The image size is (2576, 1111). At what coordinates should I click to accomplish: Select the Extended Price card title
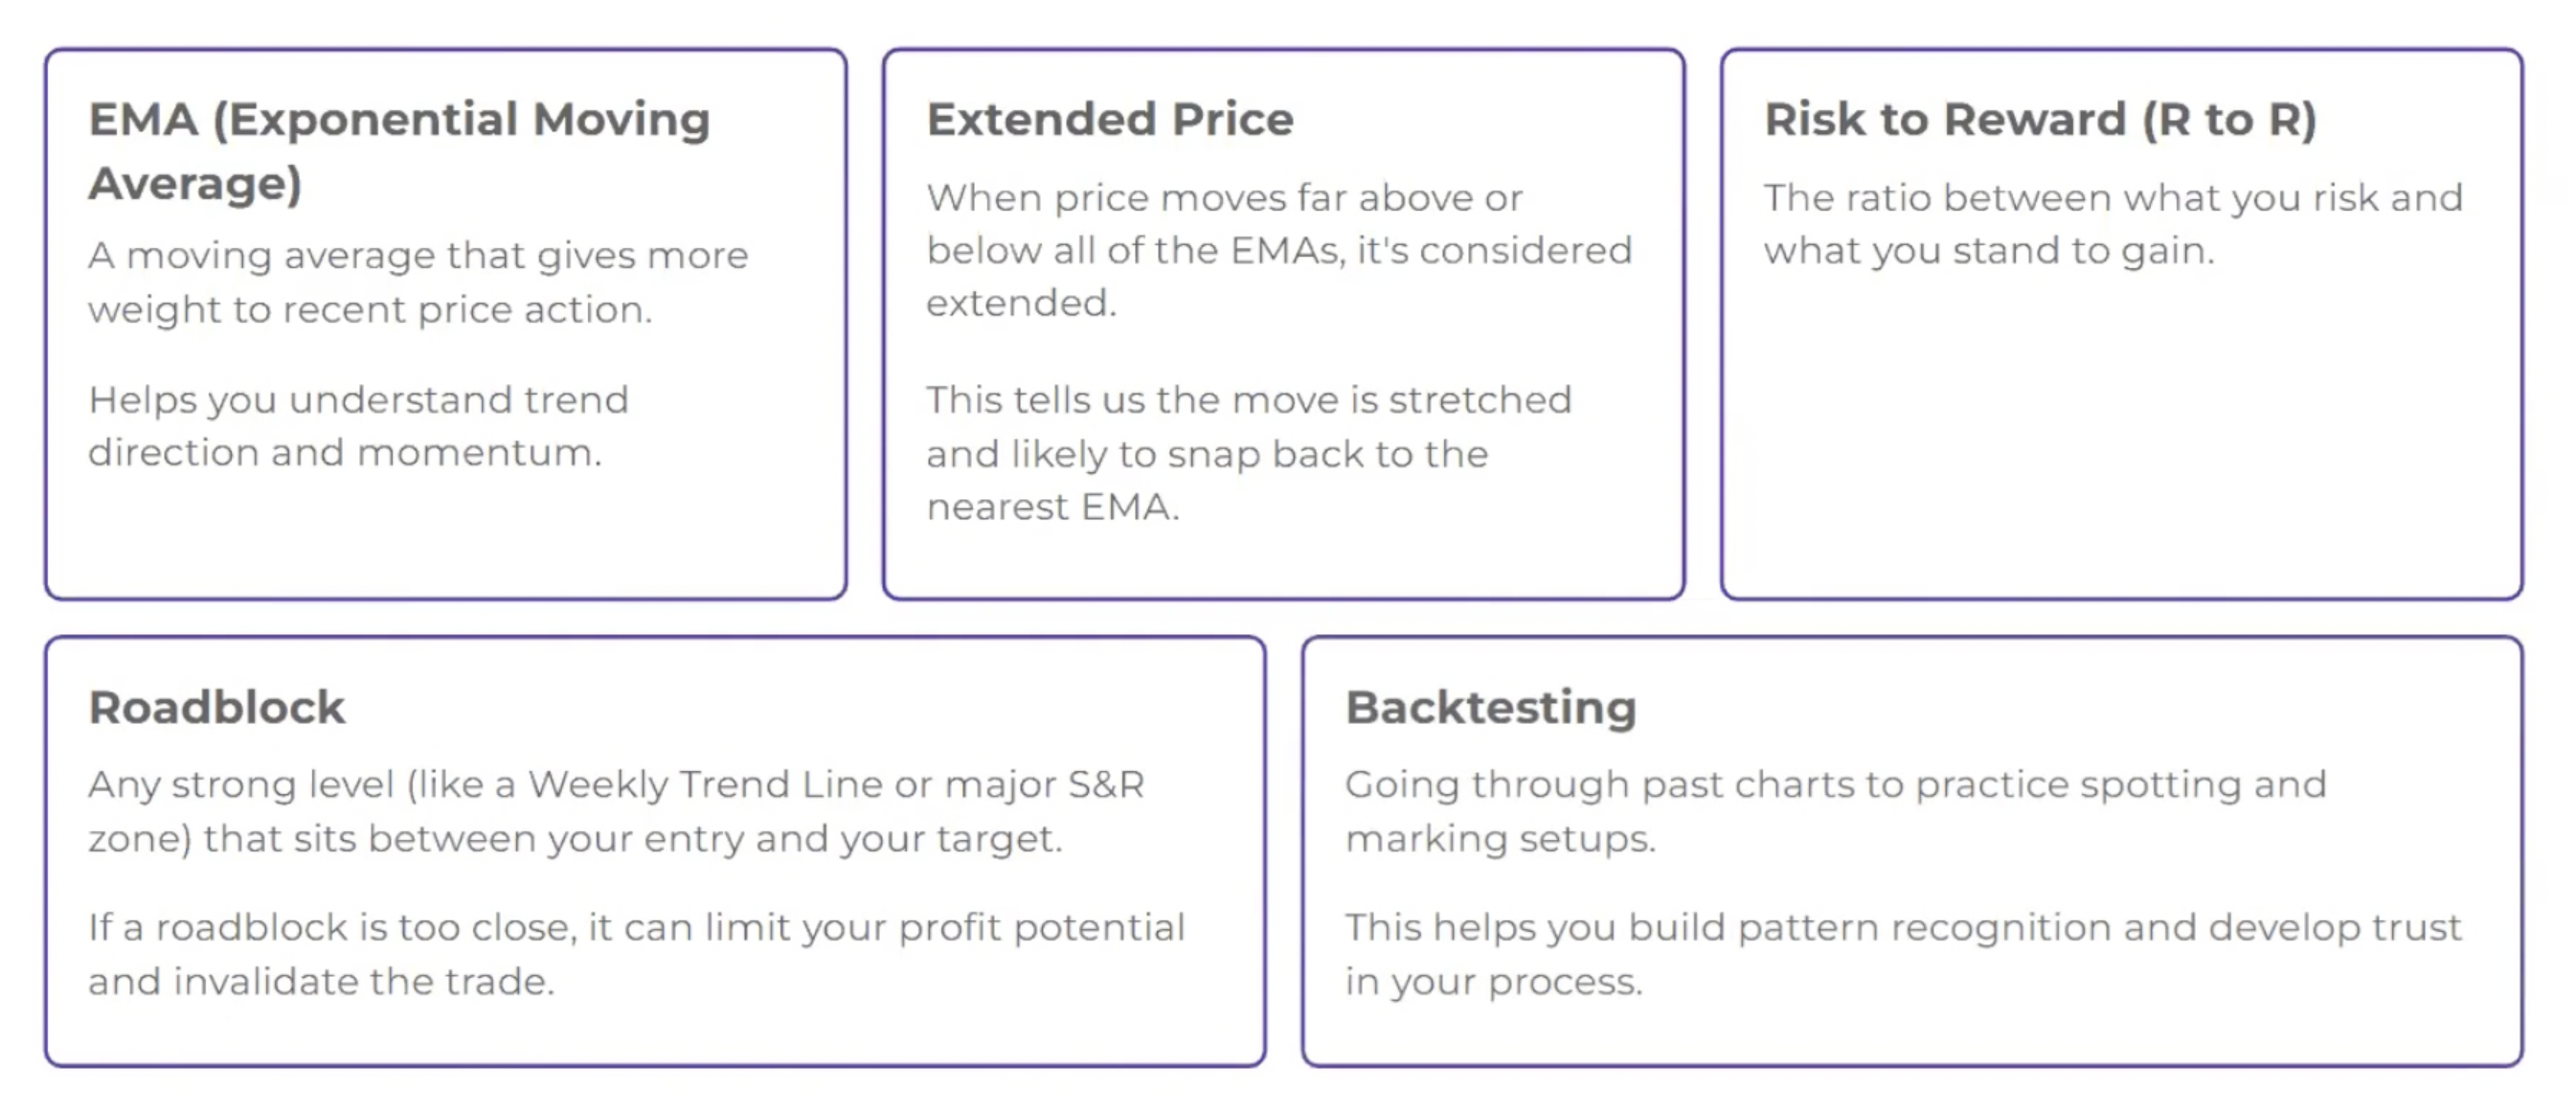point(1109,119)
